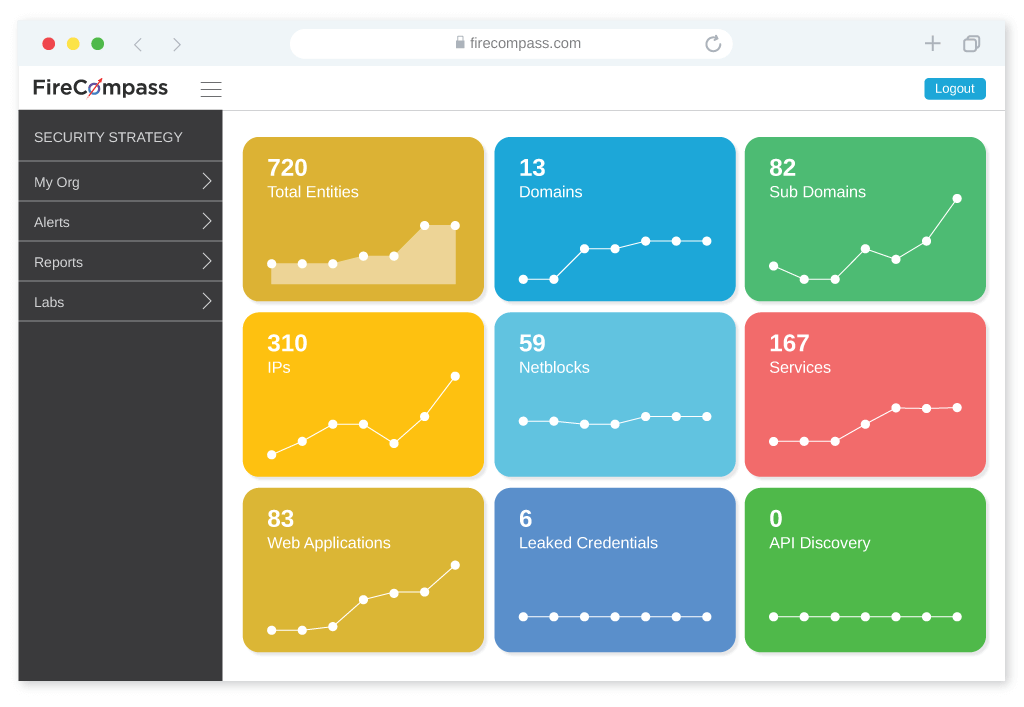Click the last data point on Netblocks chart
The width and height of the screenshot is (1024, 707).
coord(707,416)
